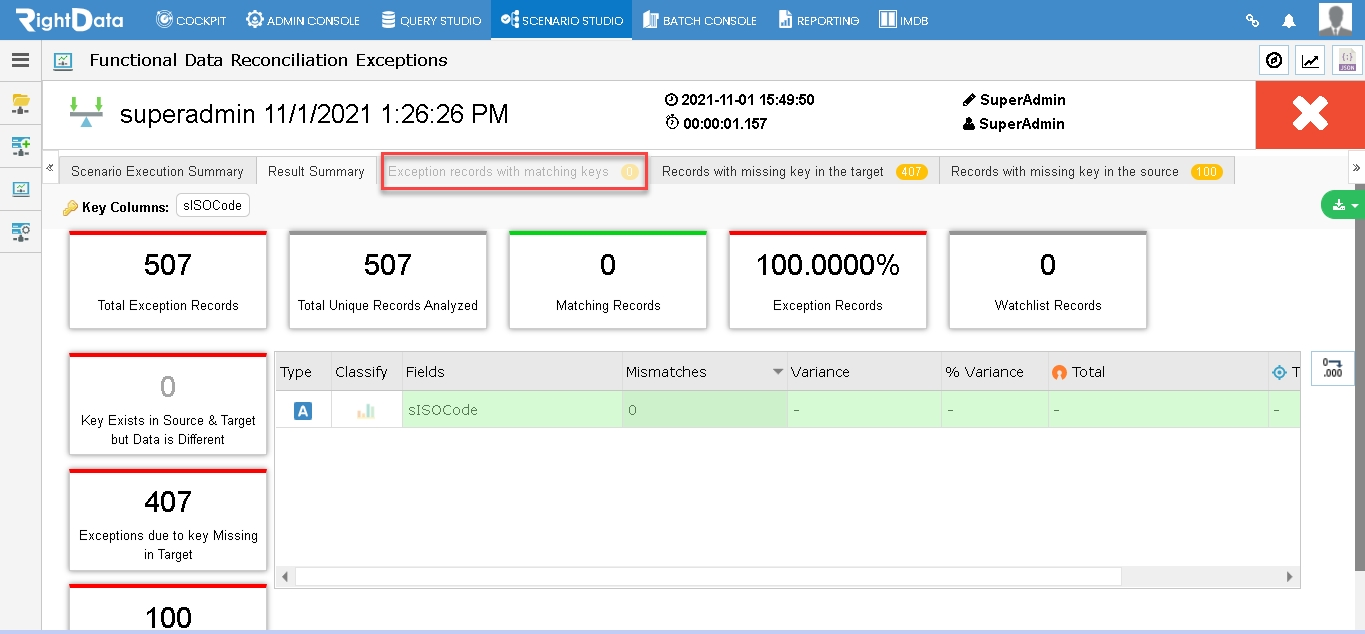Expand the Mismatches column sort arrow
The height and width of the screenshot is (634, 1365).
click(778, 372)
